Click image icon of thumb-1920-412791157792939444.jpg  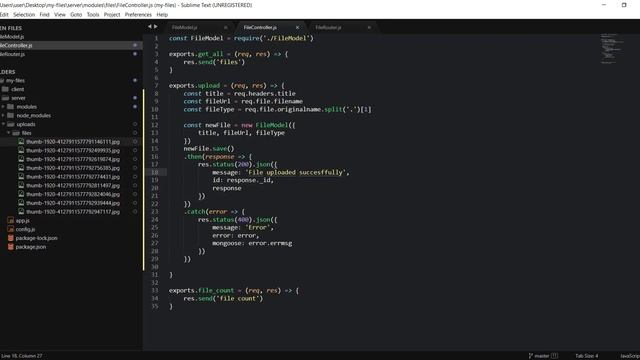tap(21, 203)
